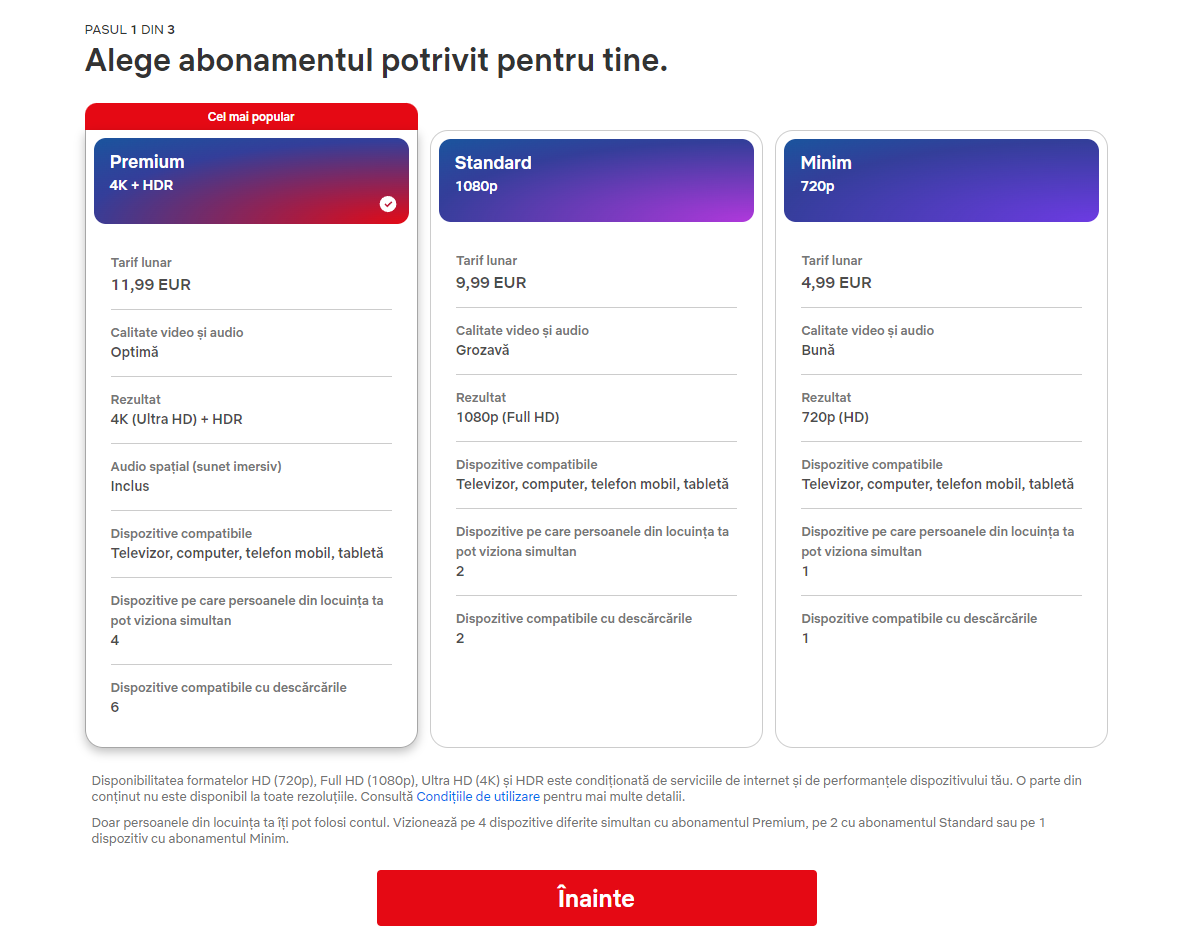Click the 4,99 EUR Minim monthly price
Image resolution: width=1177 pixels, height=933 pixels.
[x=836, y=282]
